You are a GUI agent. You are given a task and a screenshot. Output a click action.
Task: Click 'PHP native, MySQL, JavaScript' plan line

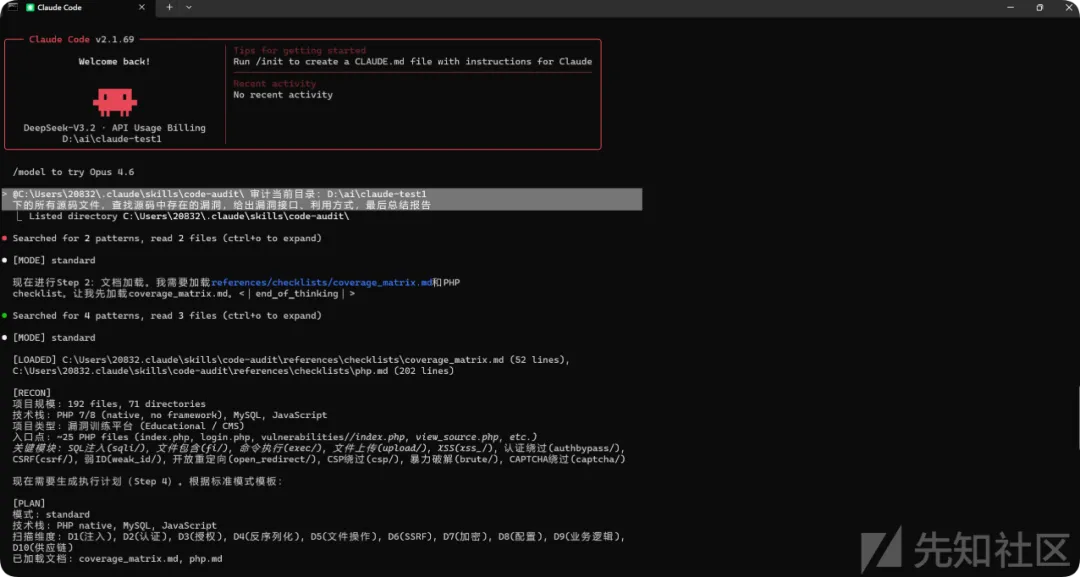(x=114, y=525)
